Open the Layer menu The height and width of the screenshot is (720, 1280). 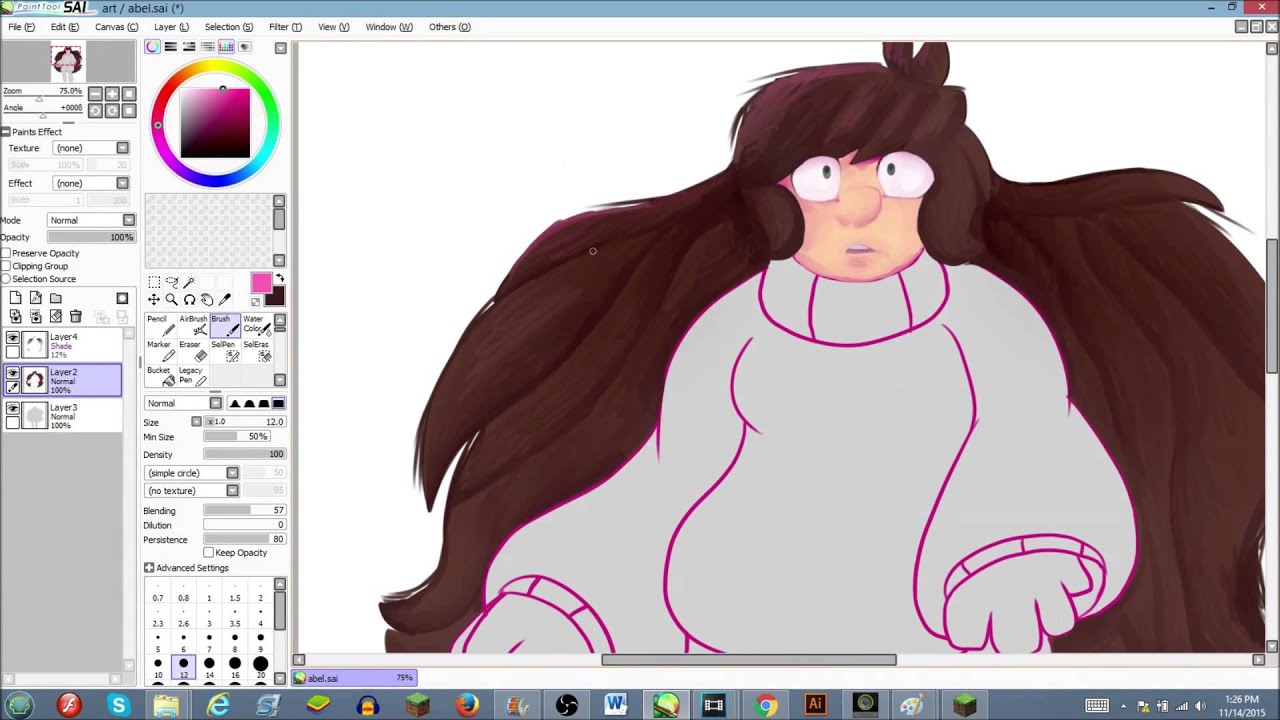pos(171,27)
